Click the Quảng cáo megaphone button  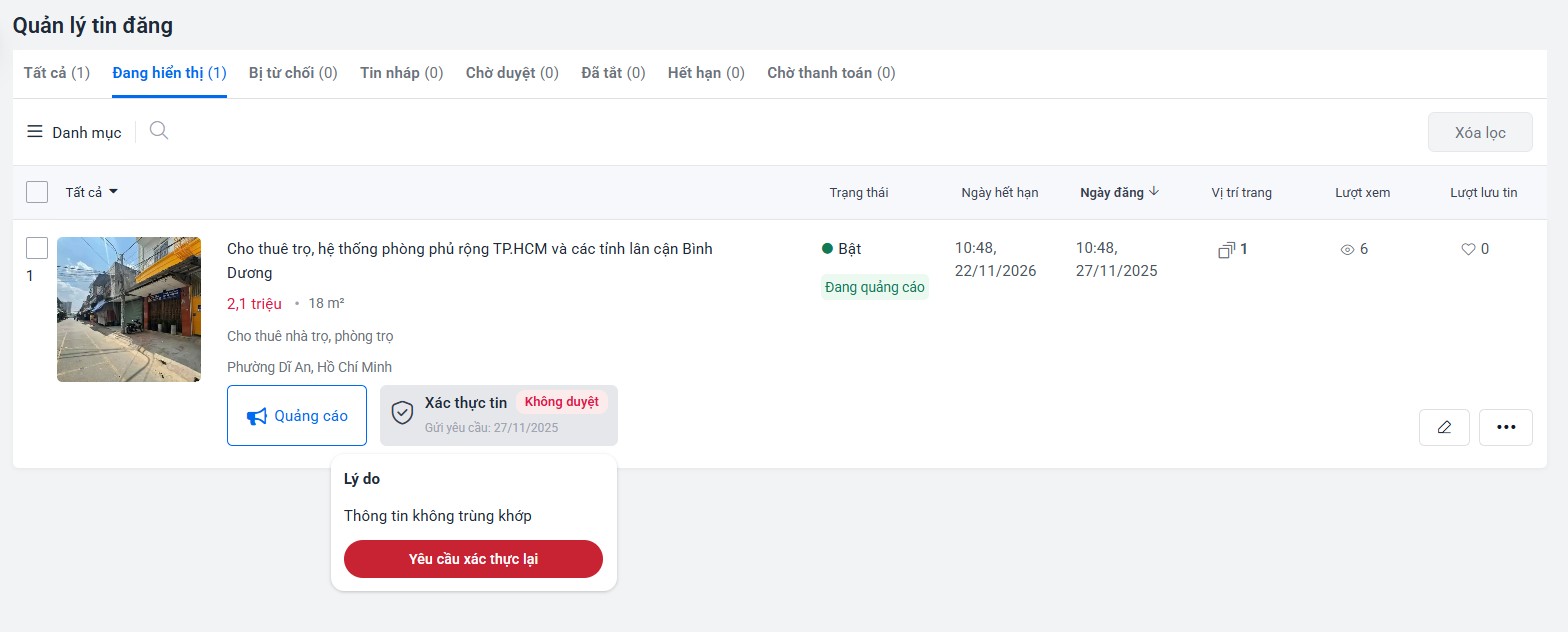pos(297,415)
